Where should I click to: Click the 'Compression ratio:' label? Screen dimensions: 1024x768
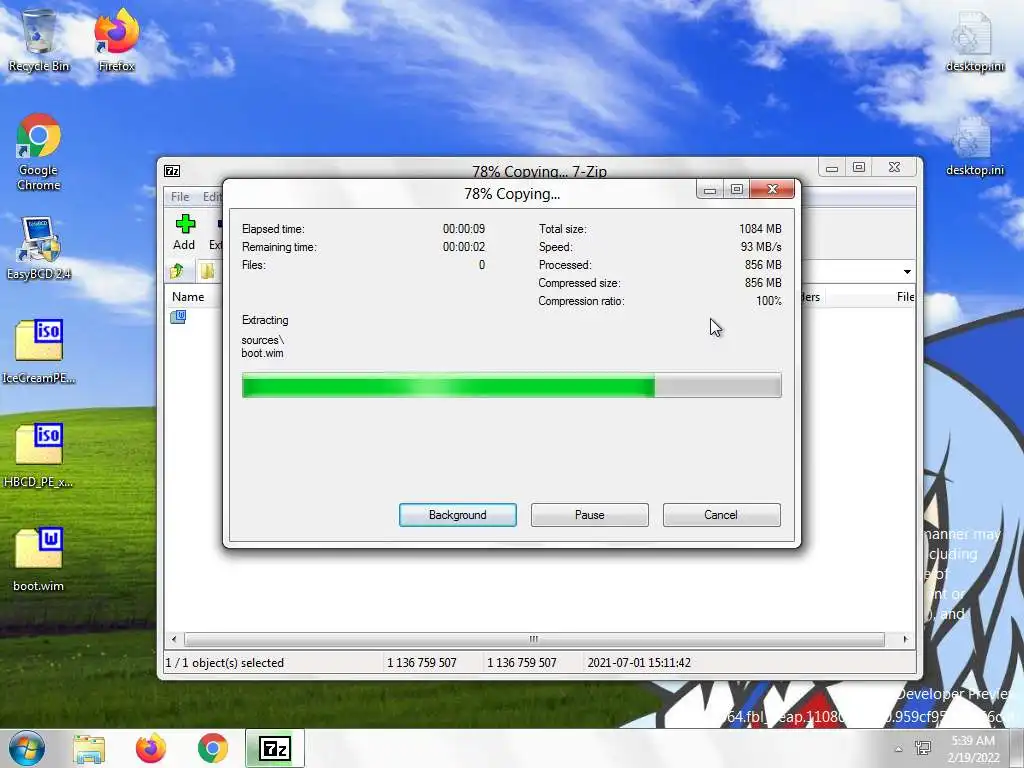pos(581,301)
